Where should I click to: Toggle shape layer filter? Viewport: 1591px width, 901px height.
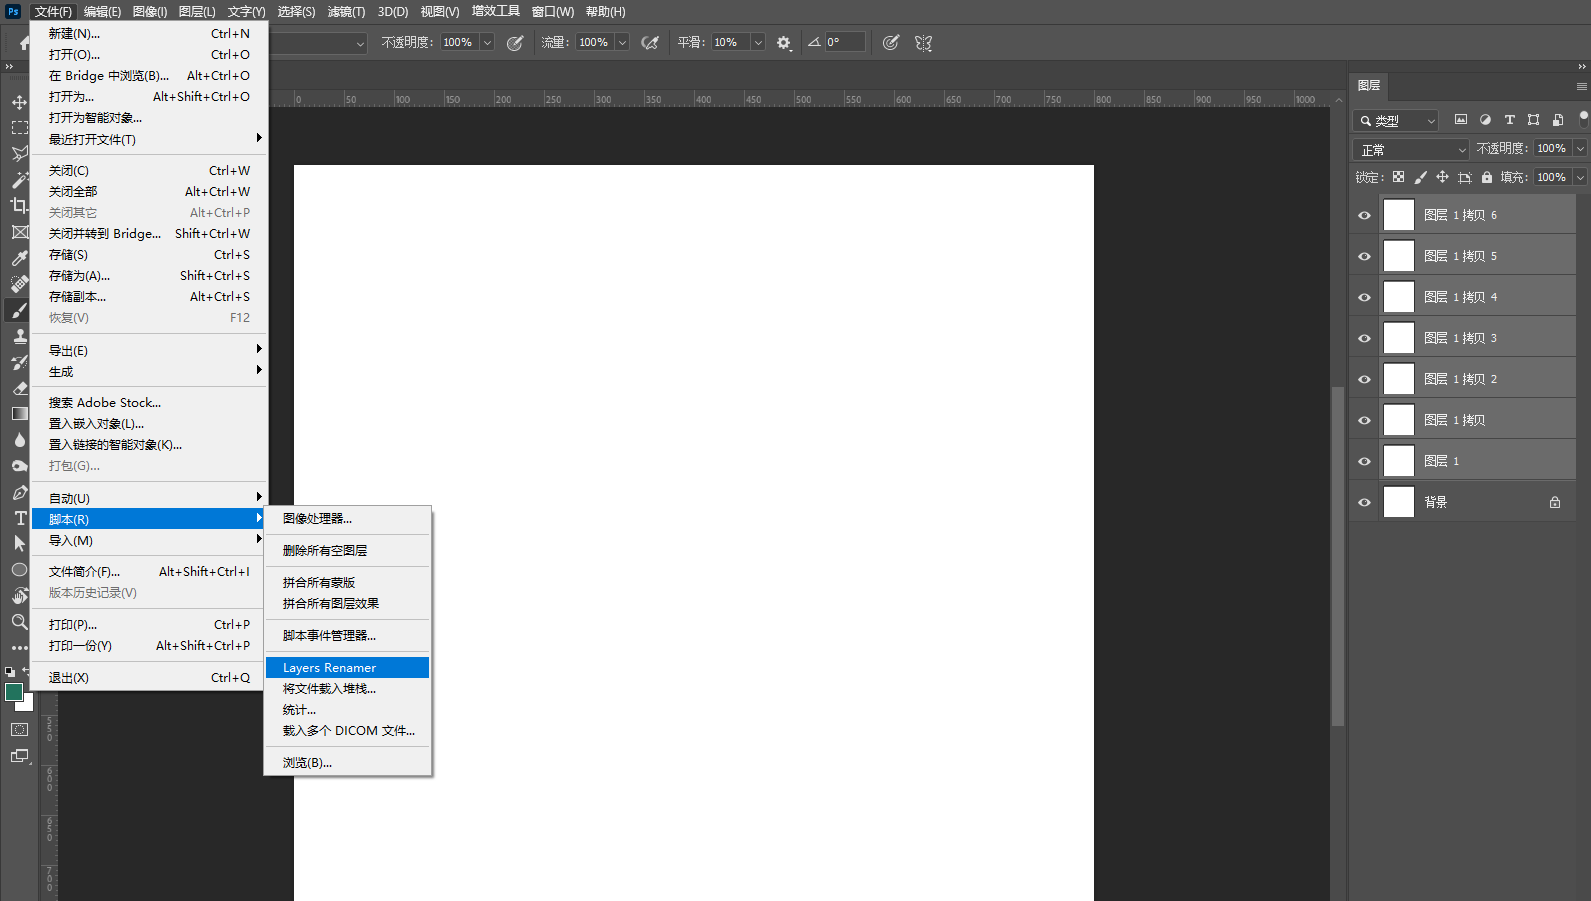tap(1533, 120)
